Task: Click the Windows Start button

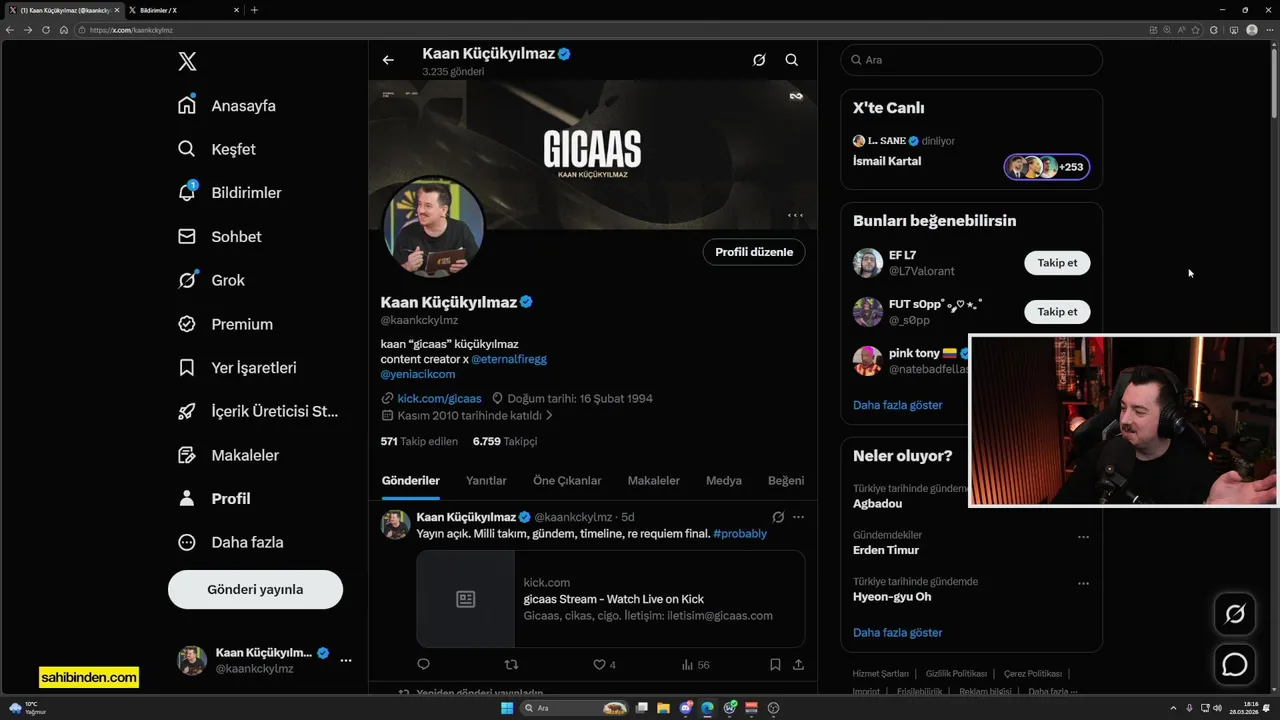Action: click(507, 708)
